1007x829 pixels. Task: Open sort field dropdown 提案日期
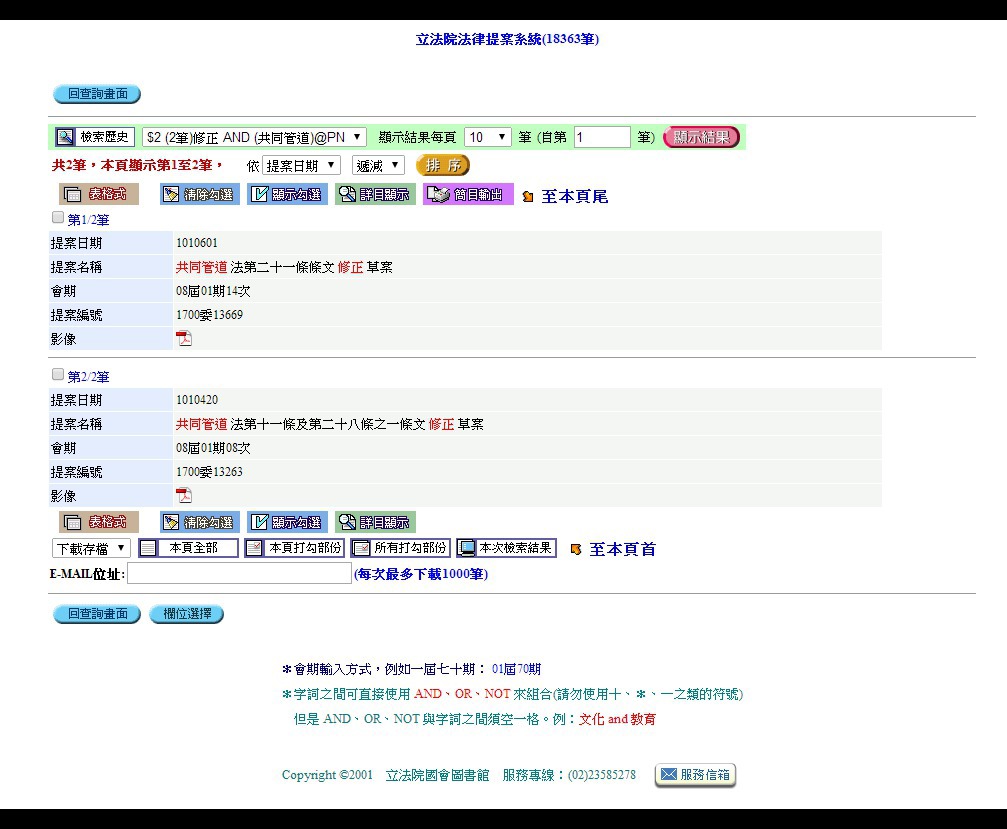pyautogui.click(x=301, y=166)
